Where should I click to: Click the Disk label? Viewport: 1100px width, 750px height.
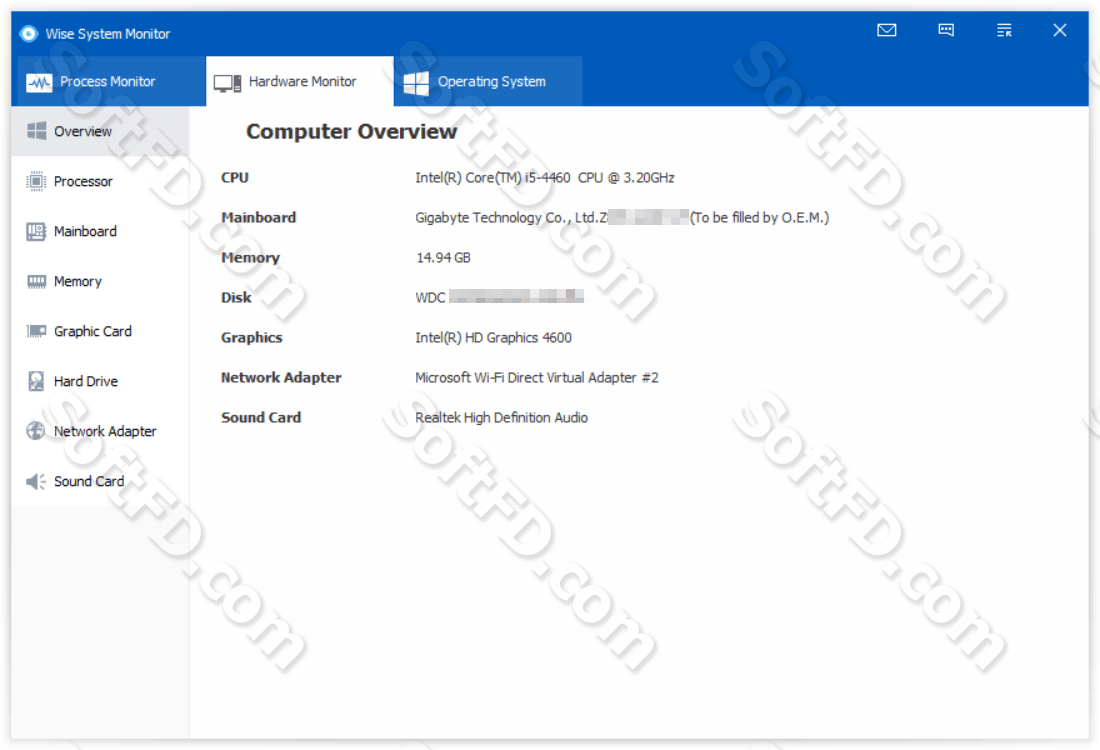[236, 297]
